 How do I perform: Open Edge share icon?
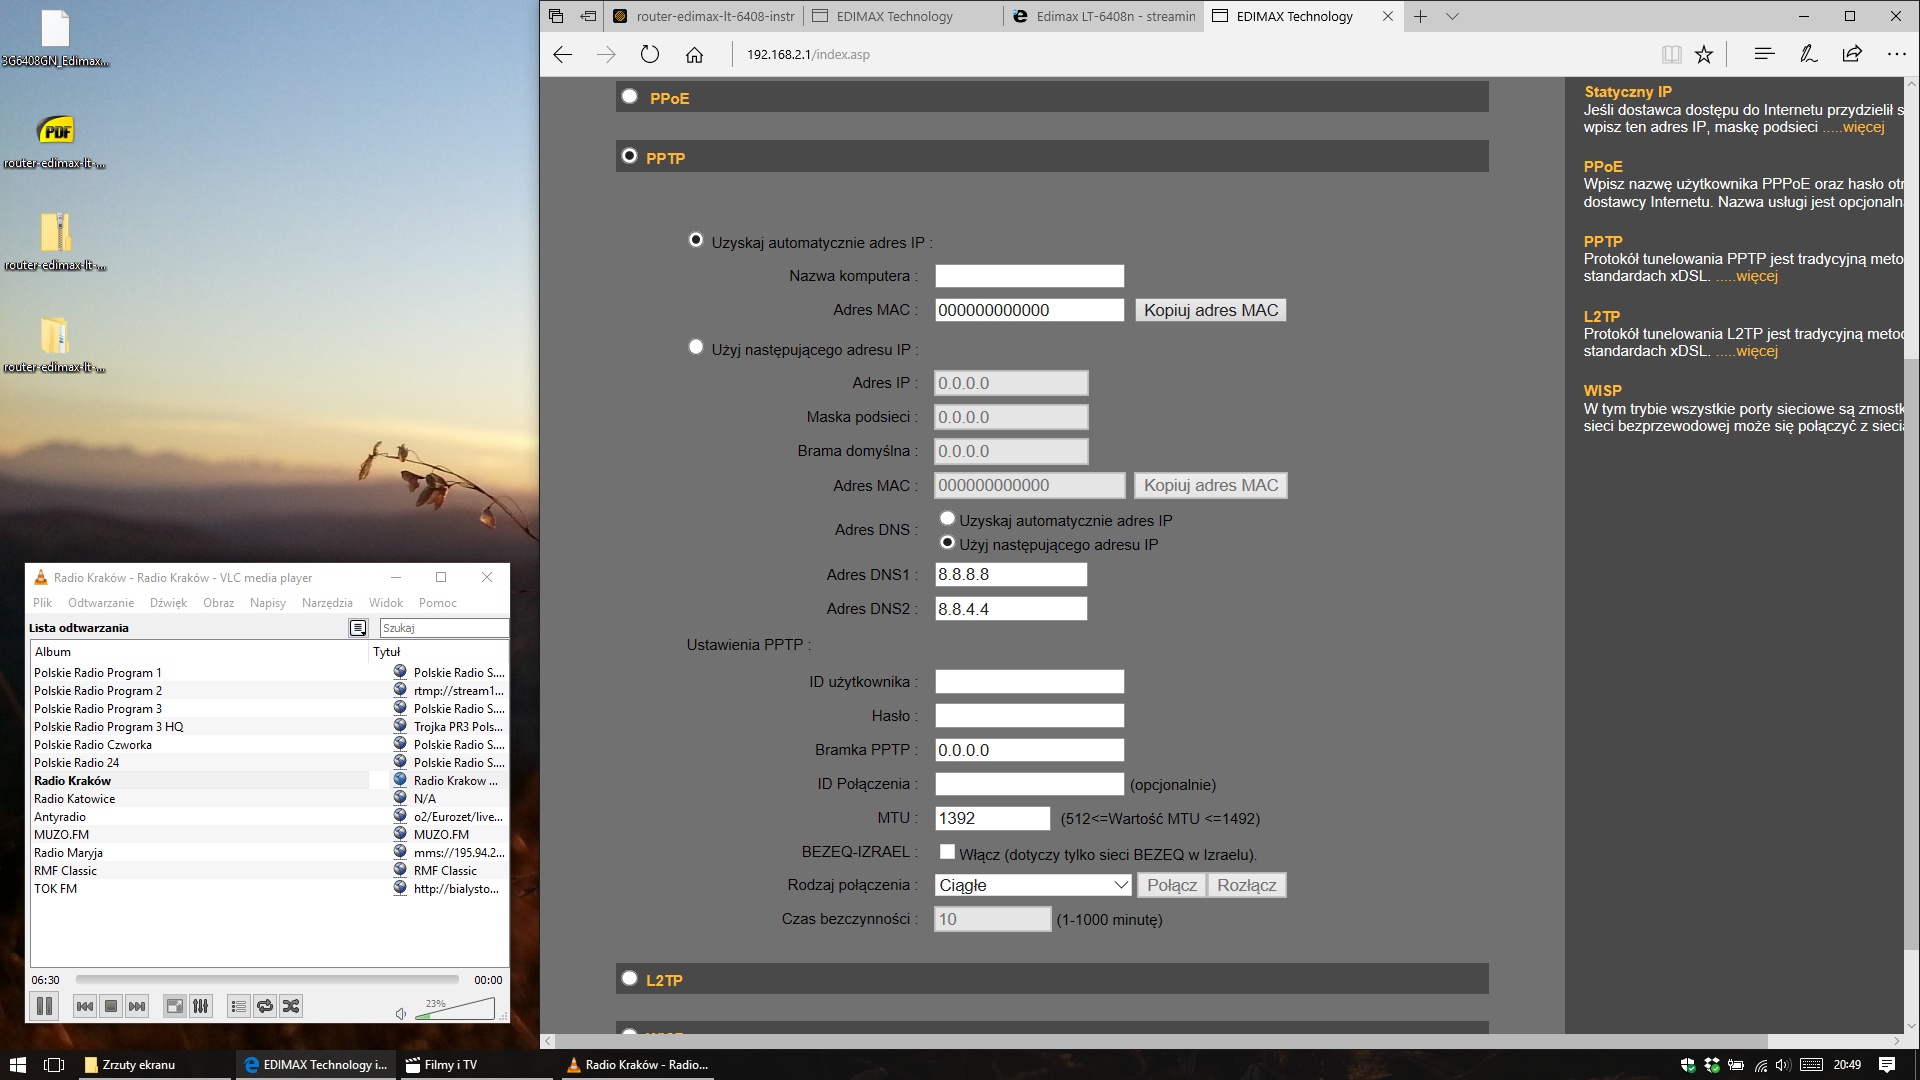click(x=1852, y=54)
